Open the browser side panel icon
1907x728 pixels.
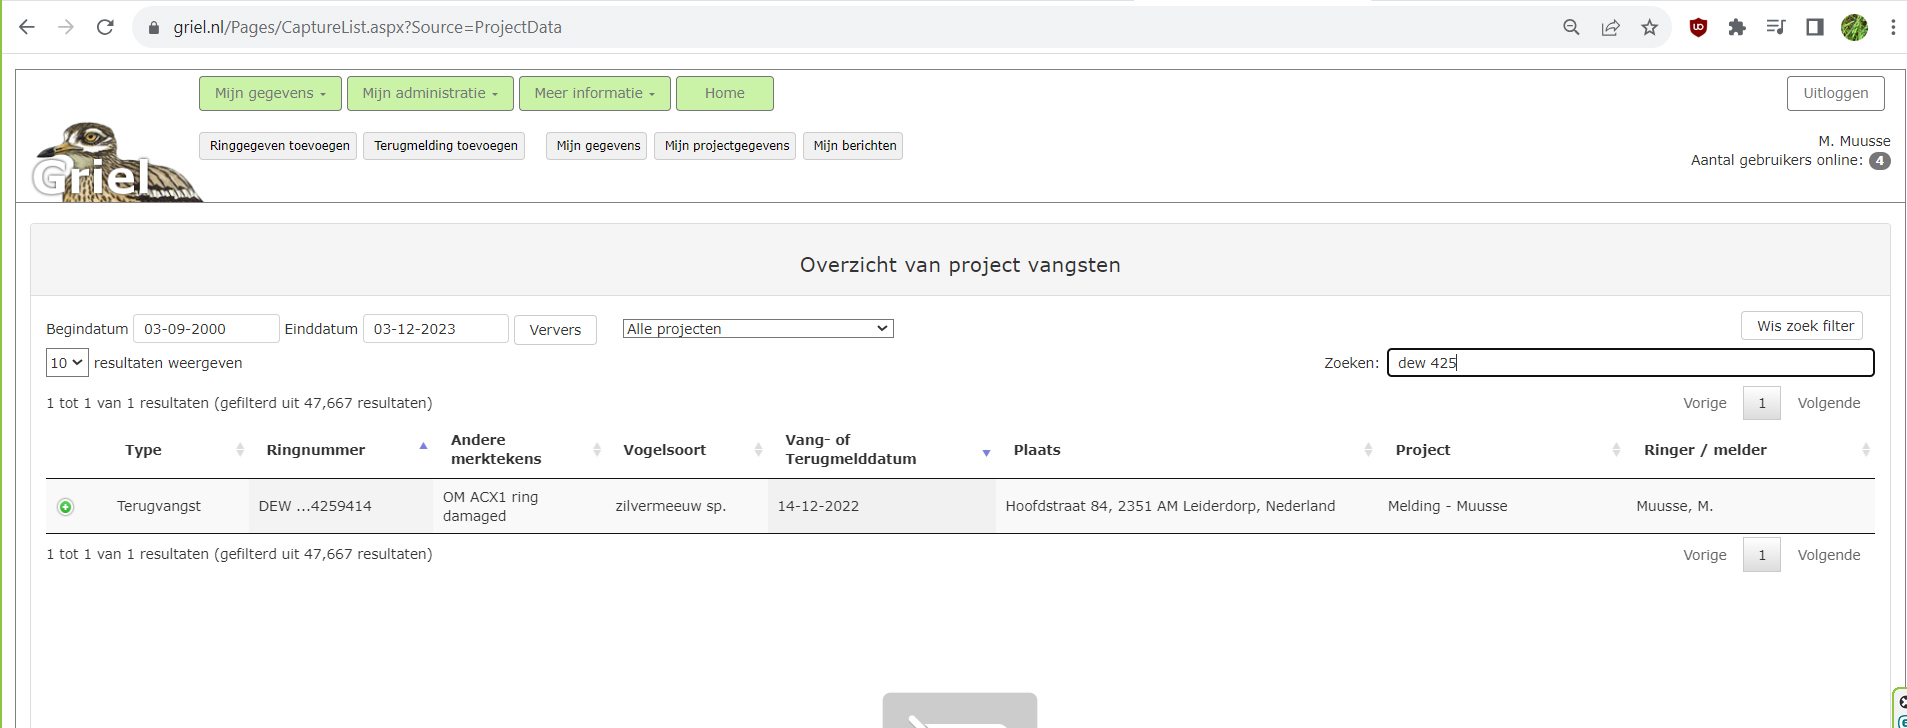tap(1814, 27)
